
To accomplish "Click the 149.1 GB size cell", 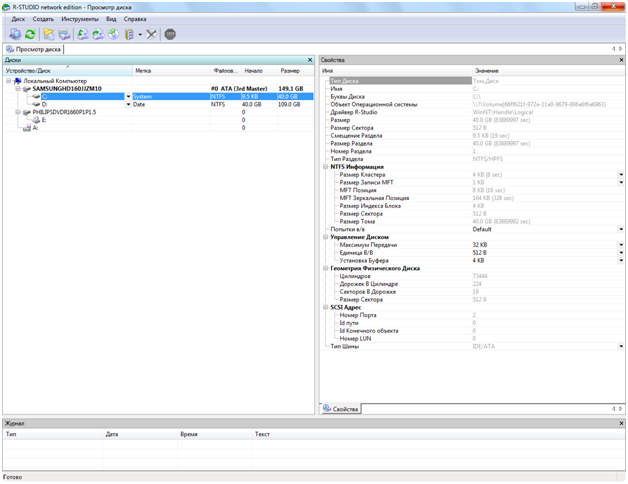I will [x=291, y=89].
